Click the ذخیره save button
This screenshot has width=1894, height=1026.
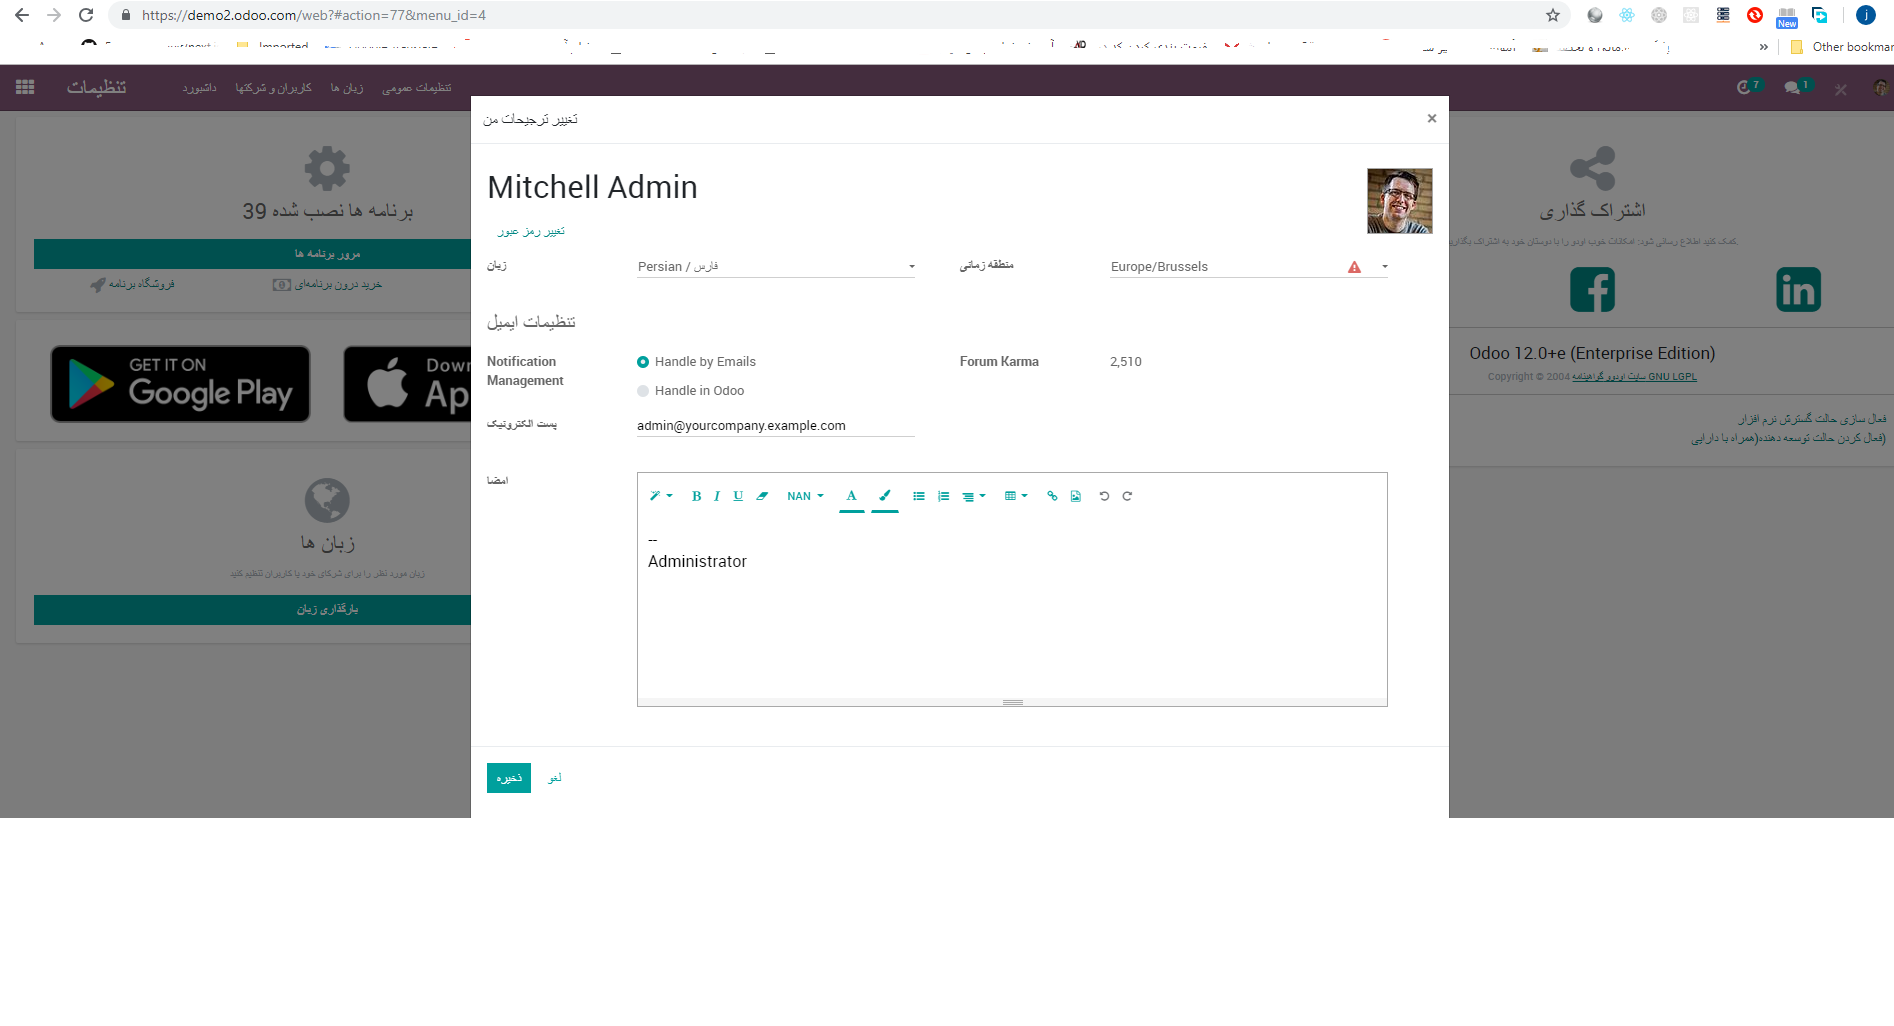[508, 777]
